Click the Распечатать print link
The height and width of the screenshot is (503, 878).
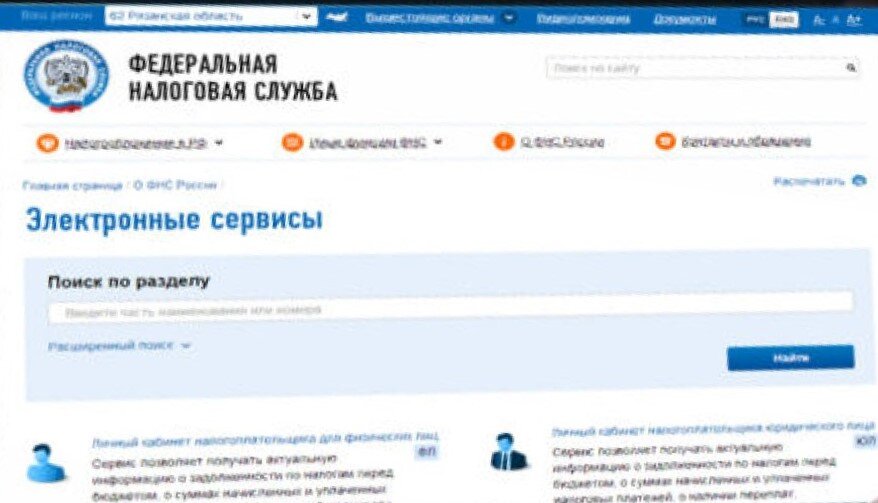point(809,181)
